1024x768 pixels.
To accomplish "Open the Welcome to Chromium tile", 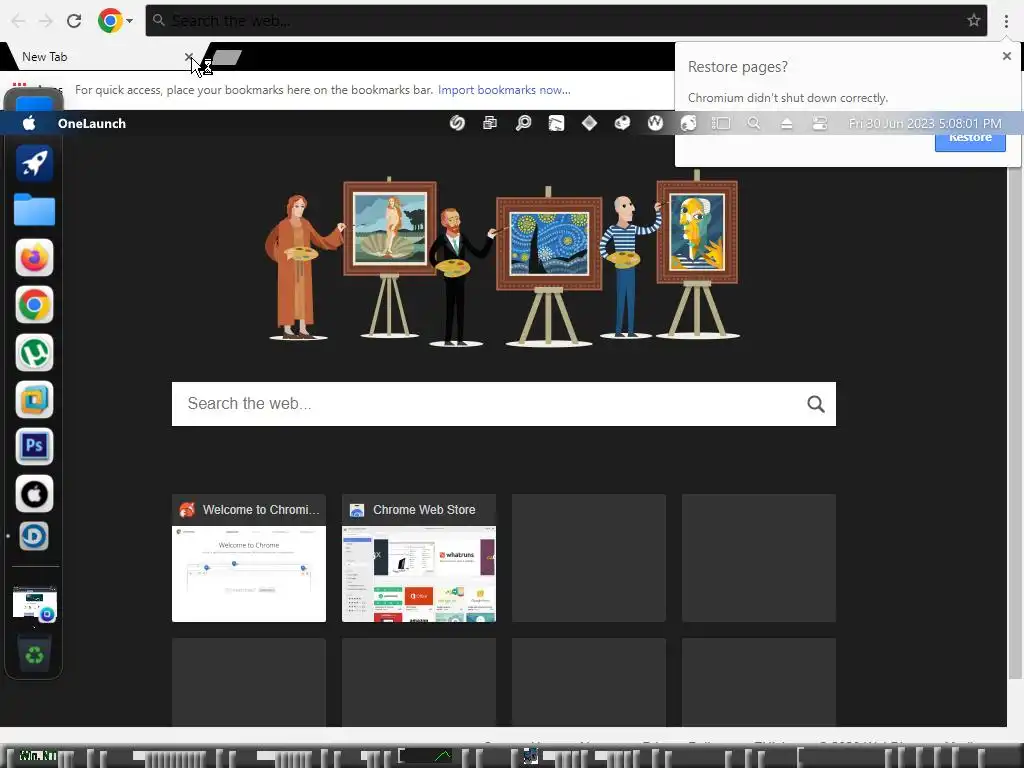I will pyautogui.click(x=249, y=558).
